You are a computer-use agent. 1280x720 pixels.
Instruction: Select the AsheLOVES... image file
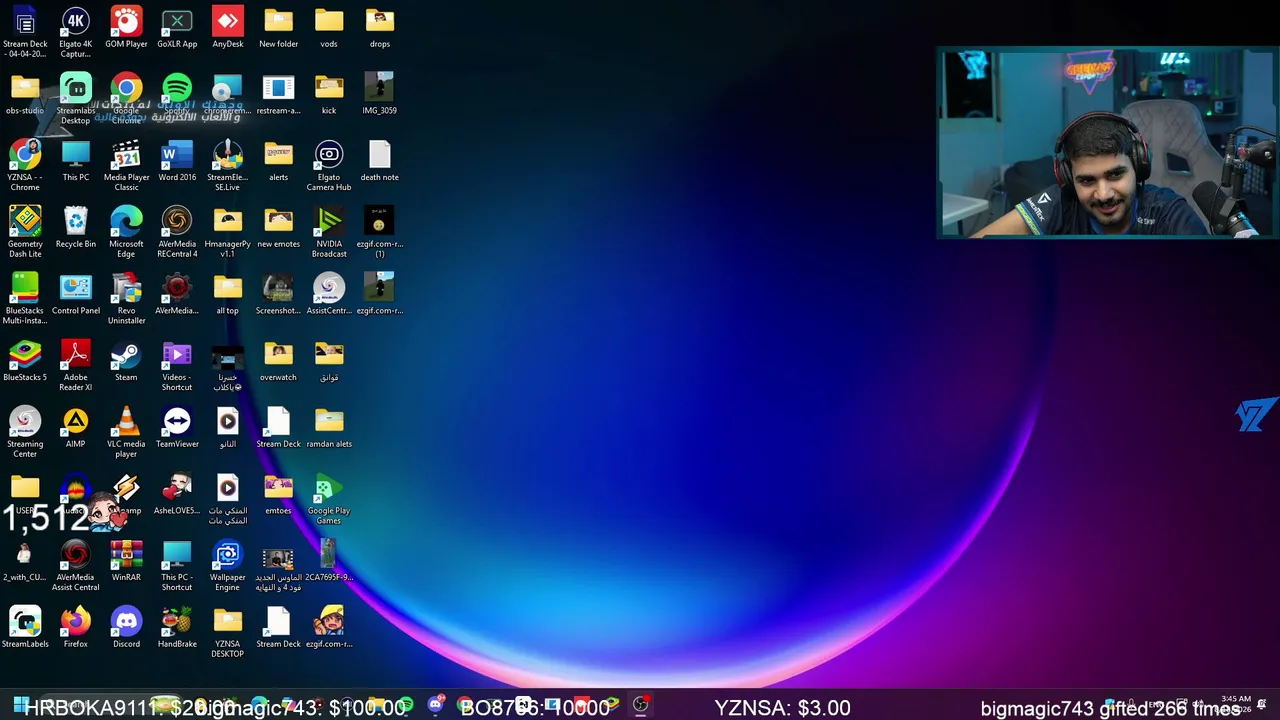pos(177,495)
